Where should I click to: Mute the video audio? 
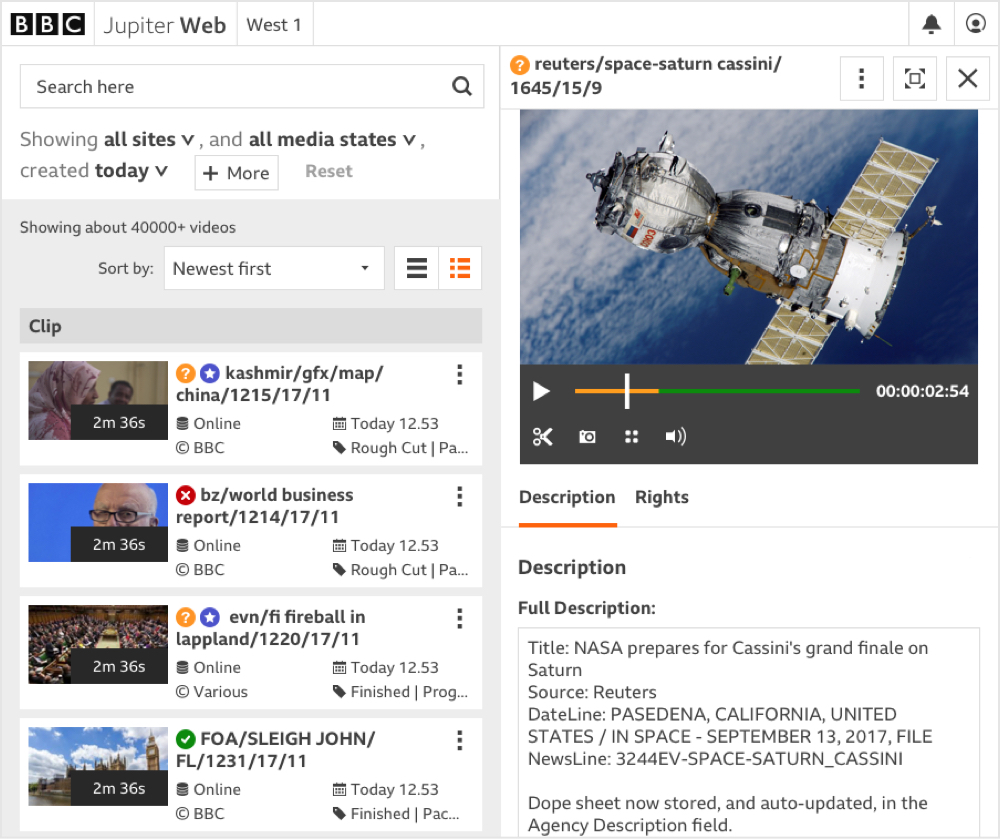(x=676, y=436)
